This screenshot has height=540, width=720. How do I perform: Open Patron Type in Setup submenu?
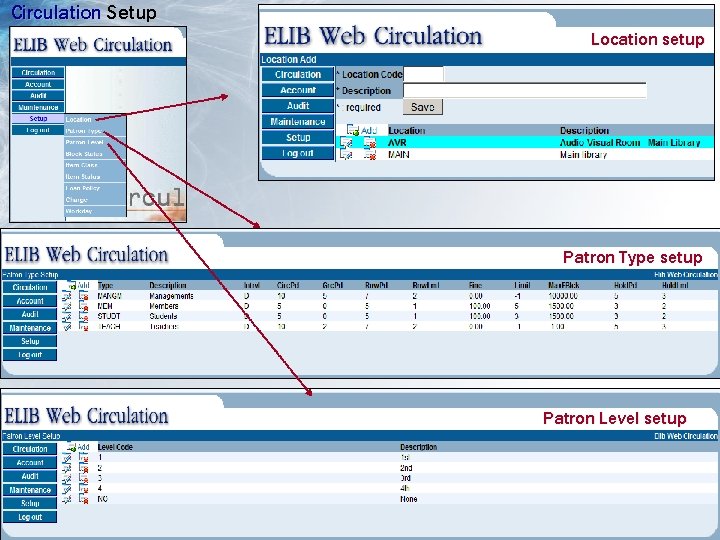(x=95, y=131)
